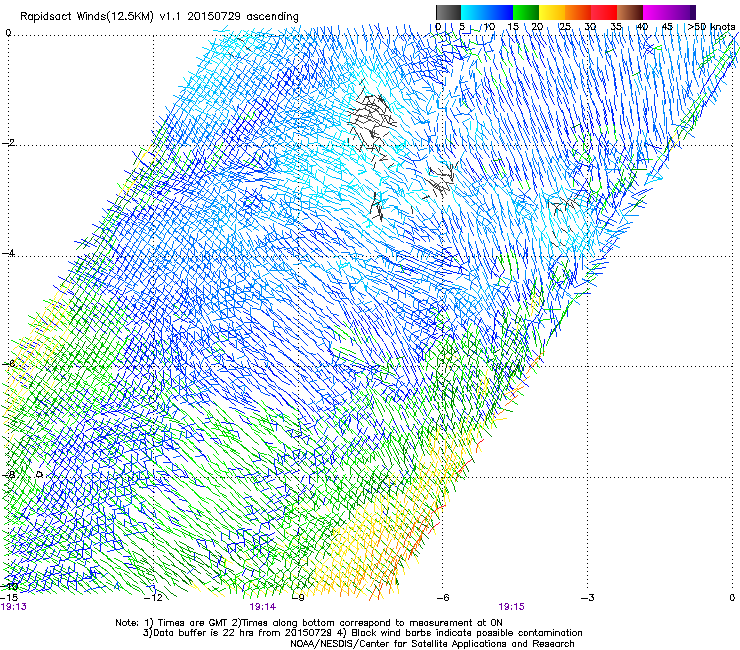Click the longitude axis label -12

click(152, 598)
